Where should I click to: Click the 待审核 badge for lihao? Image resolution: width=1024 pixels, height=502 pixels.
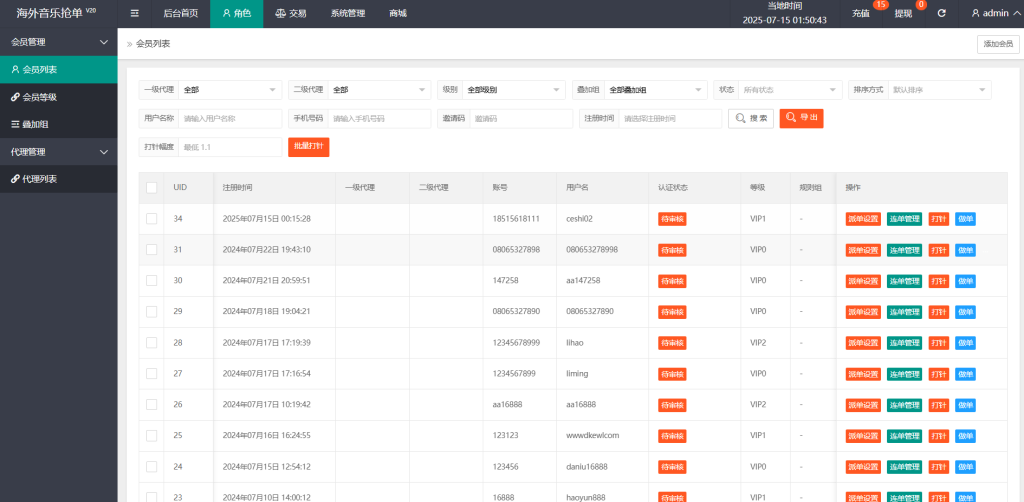tap(672, 343)
